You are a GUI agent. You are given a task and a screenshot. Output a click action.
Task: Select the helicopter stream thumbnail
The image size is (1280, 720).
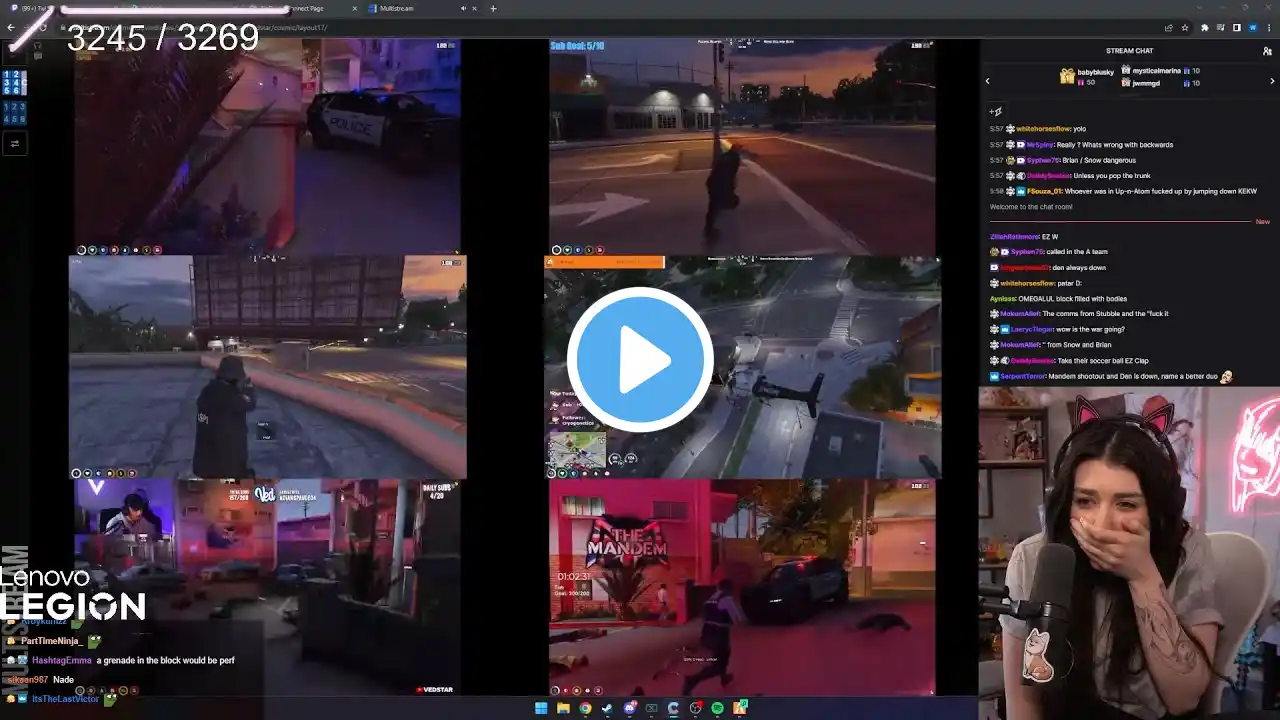pyautogui.click(x=742, y=367)
